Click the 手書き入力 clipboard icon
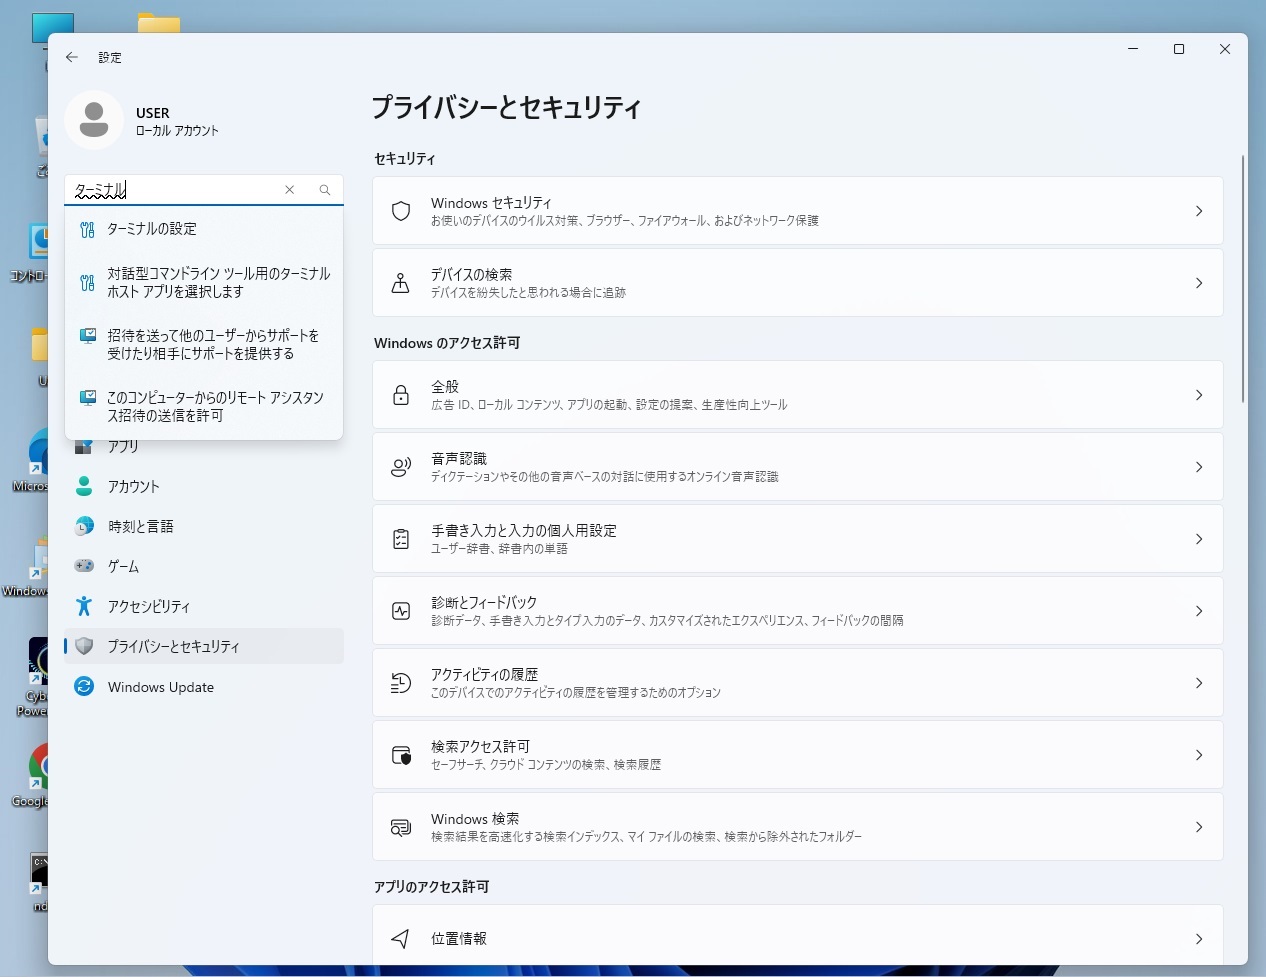The width and height of the screenshot is (1266, 977). [401, 539]
